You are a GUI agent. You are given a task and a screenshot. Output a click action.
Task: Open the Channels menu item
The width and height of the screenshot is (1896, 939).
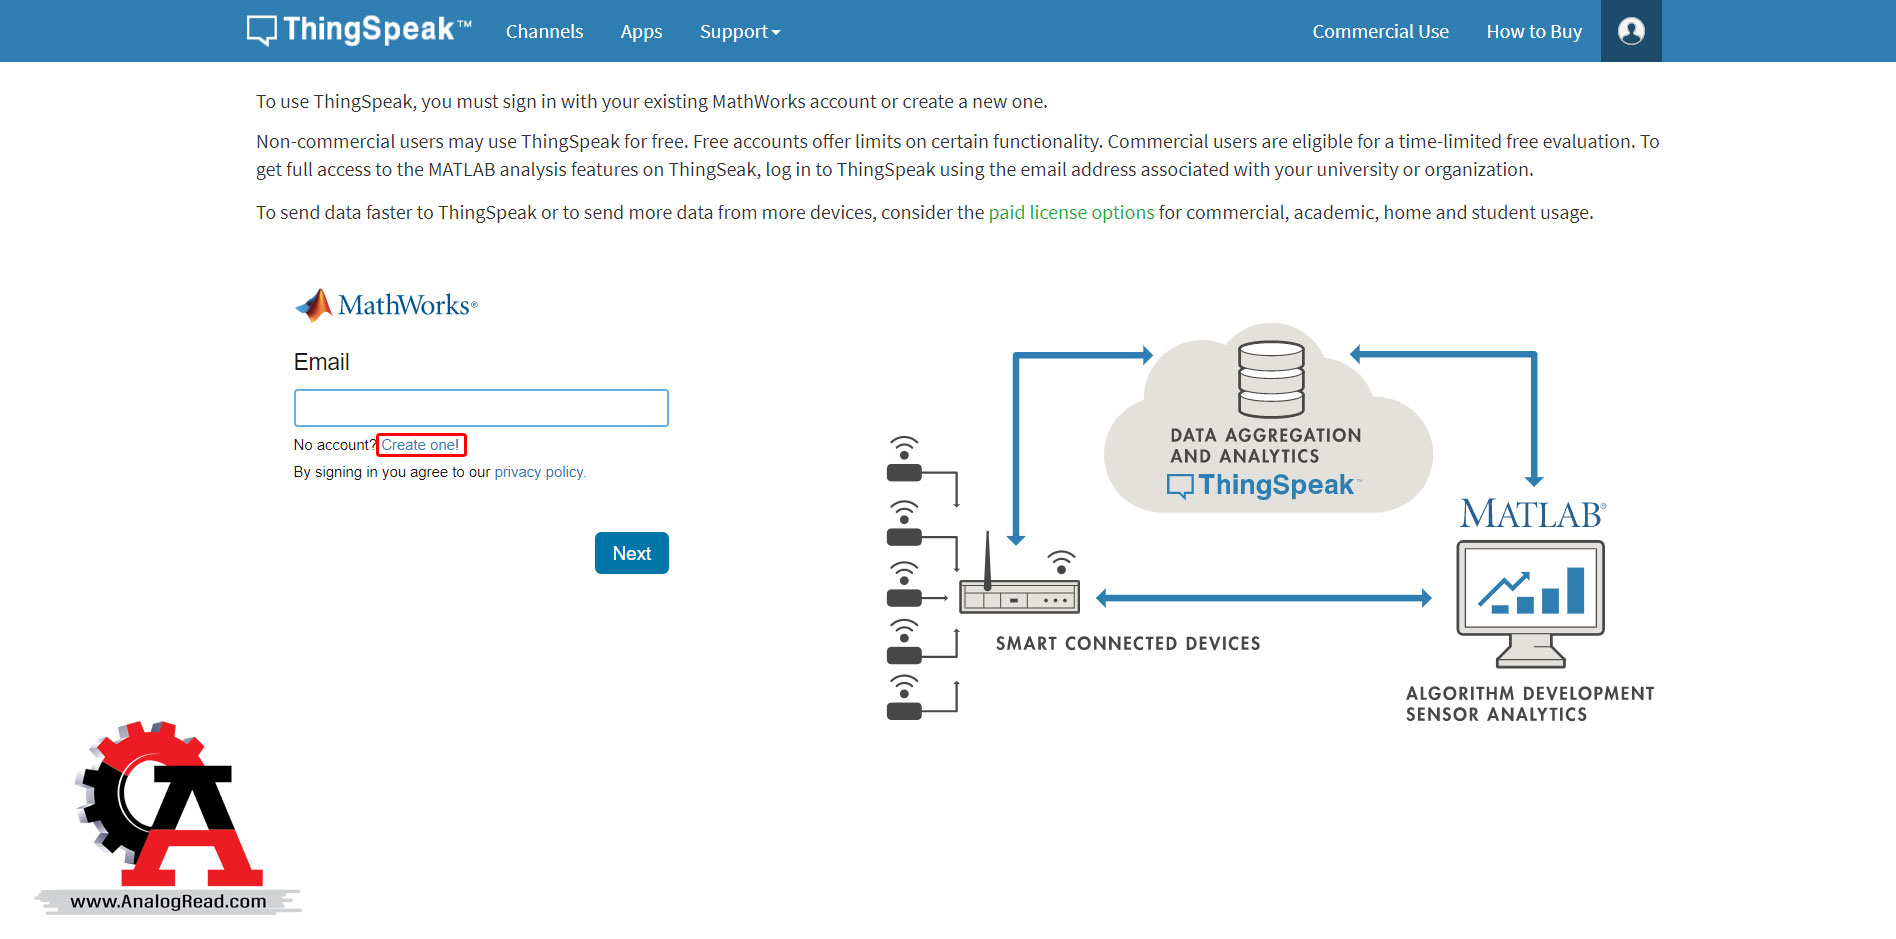(x=544, y=31)
